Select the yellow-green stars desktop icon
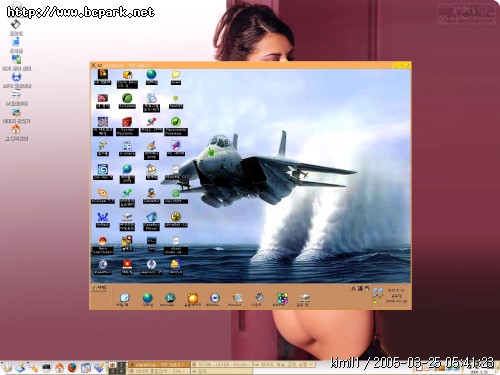 (103, 145)
